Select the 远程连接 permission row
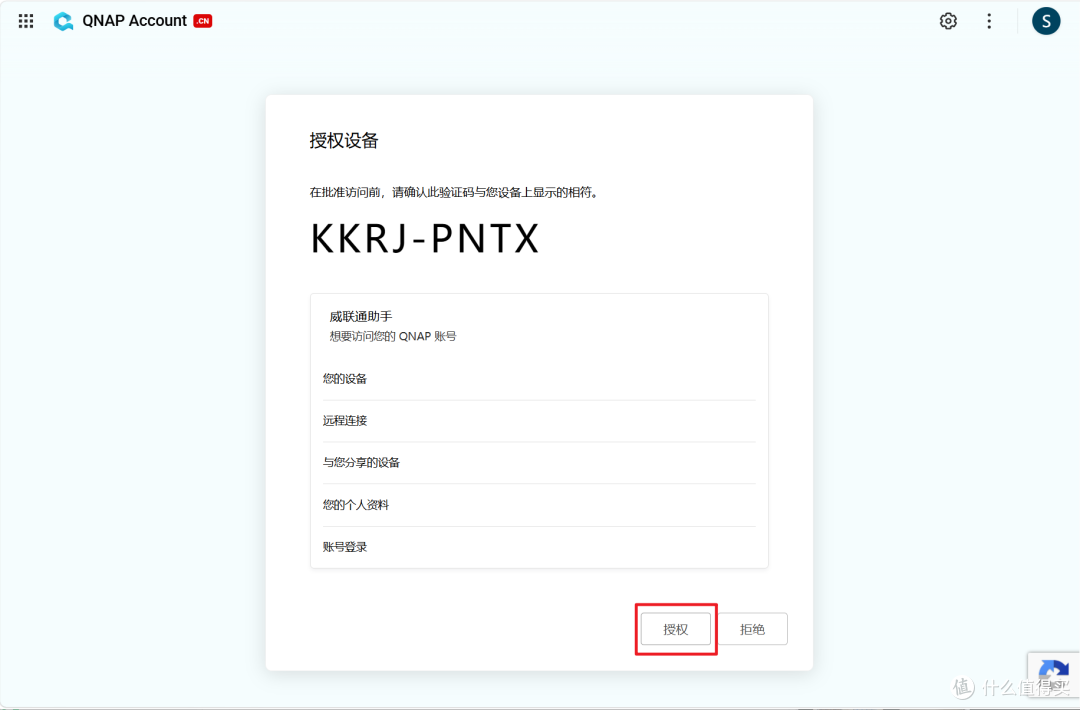1080x710 pixels. pos(539,421)
